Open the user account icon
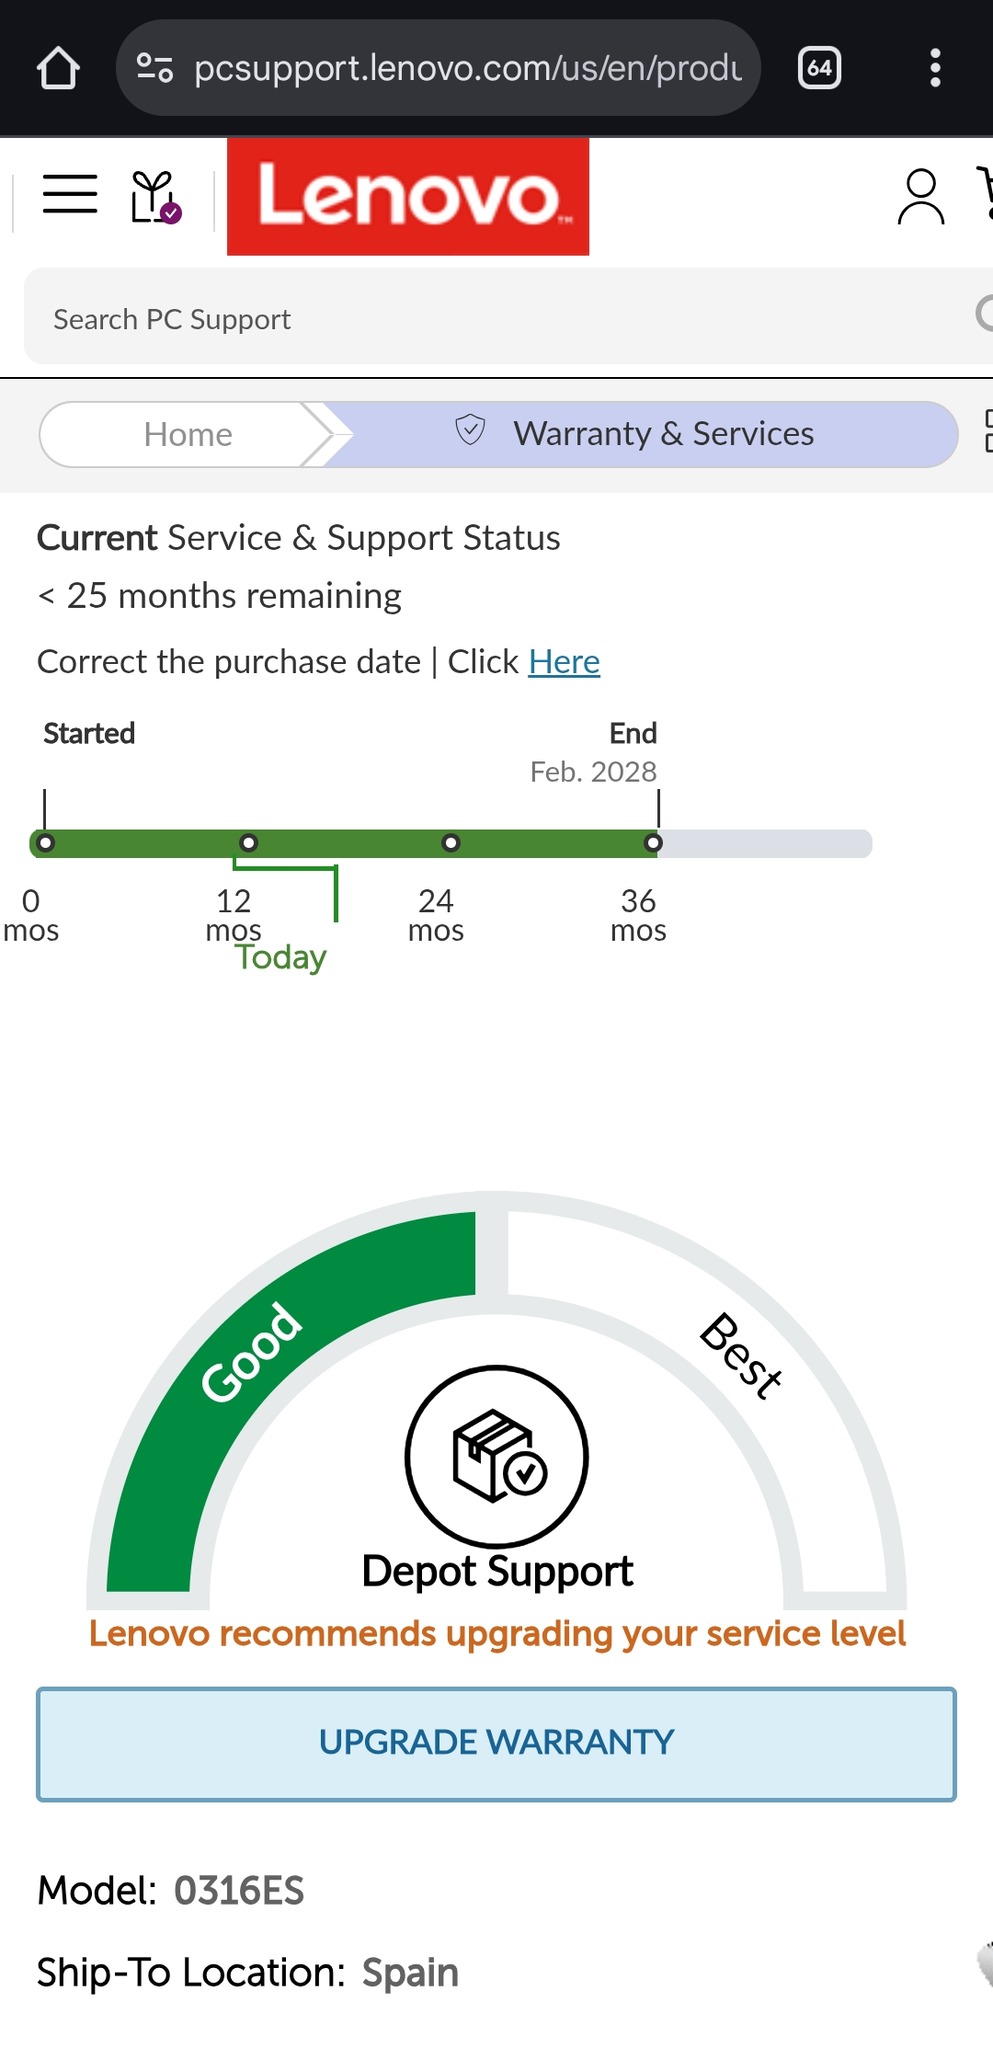 (x=920, y=196)
